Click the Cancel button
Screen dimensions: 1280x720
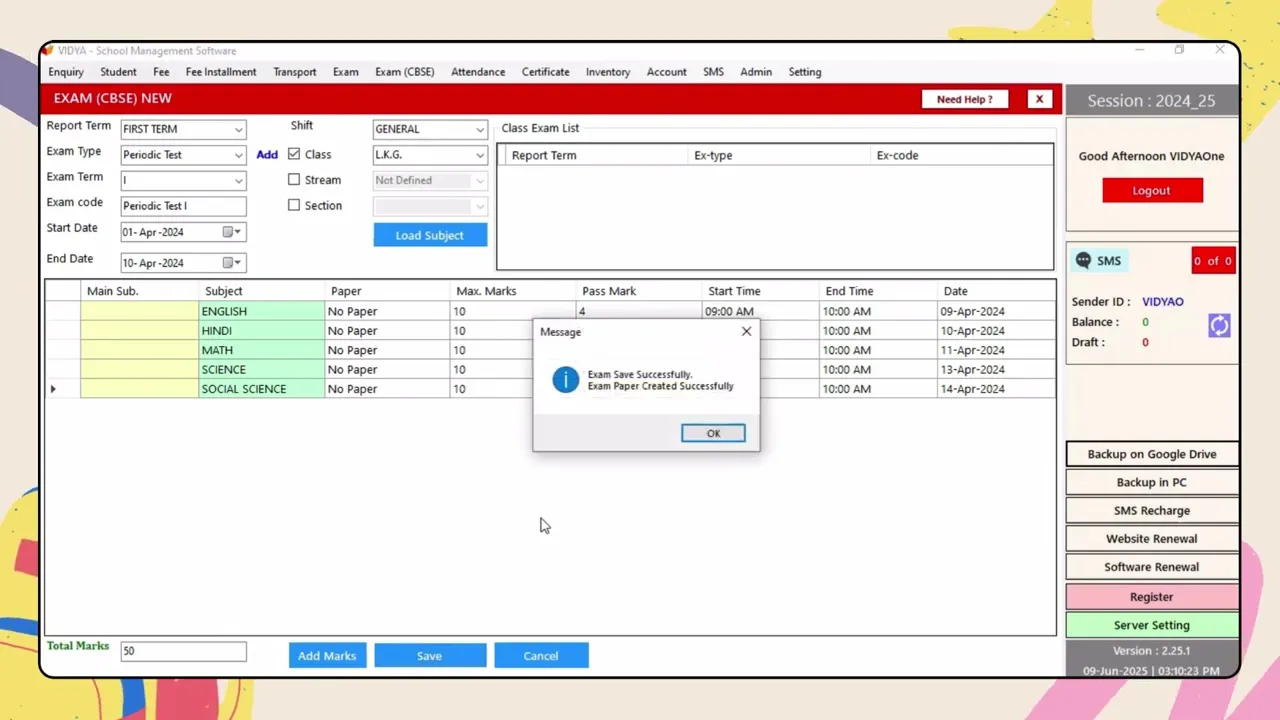pyautogui.click(x=541, y=656)
